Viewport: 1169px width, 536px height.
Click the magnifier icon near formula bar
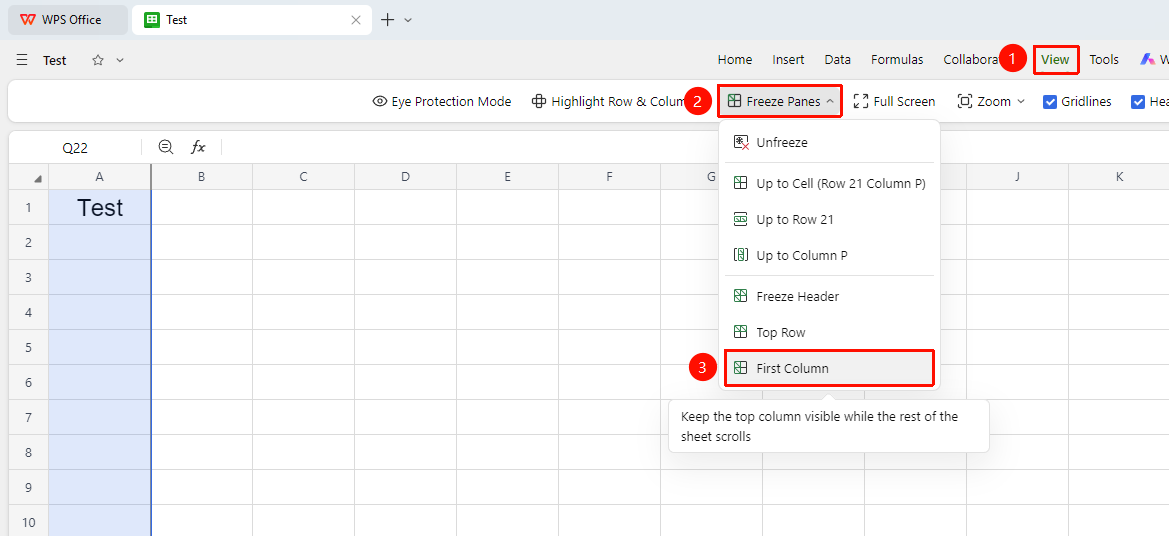pyautogui.click(x=166, y=147)
